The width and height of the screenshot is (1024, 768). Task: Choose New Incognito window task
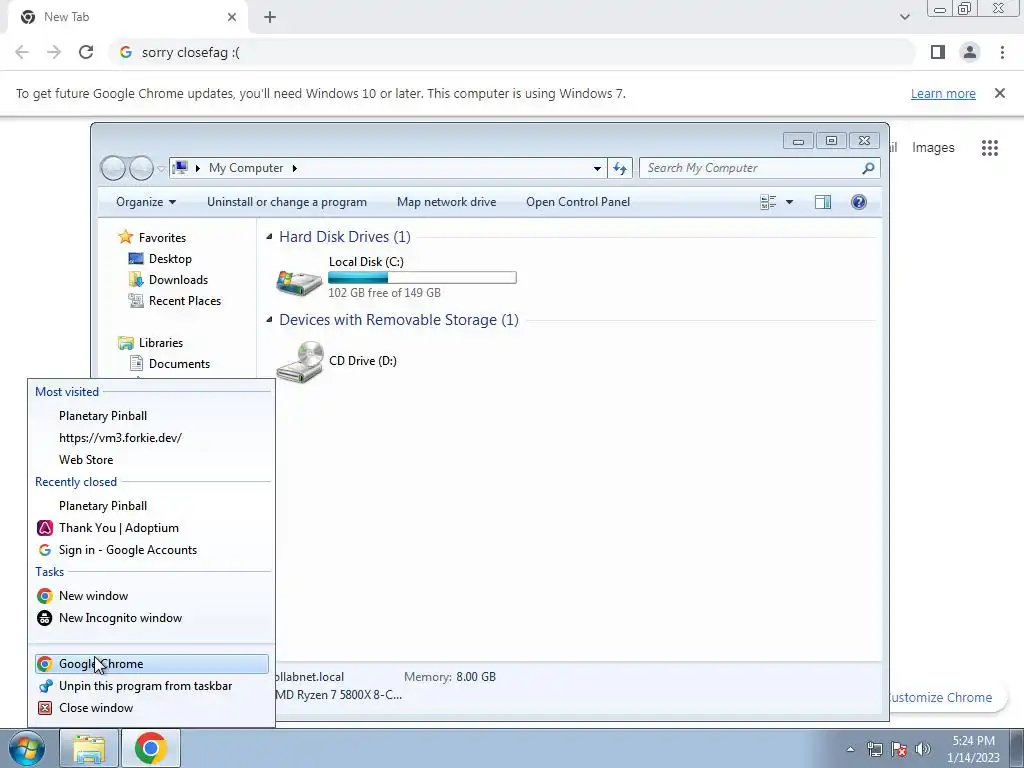coord(120,618)
